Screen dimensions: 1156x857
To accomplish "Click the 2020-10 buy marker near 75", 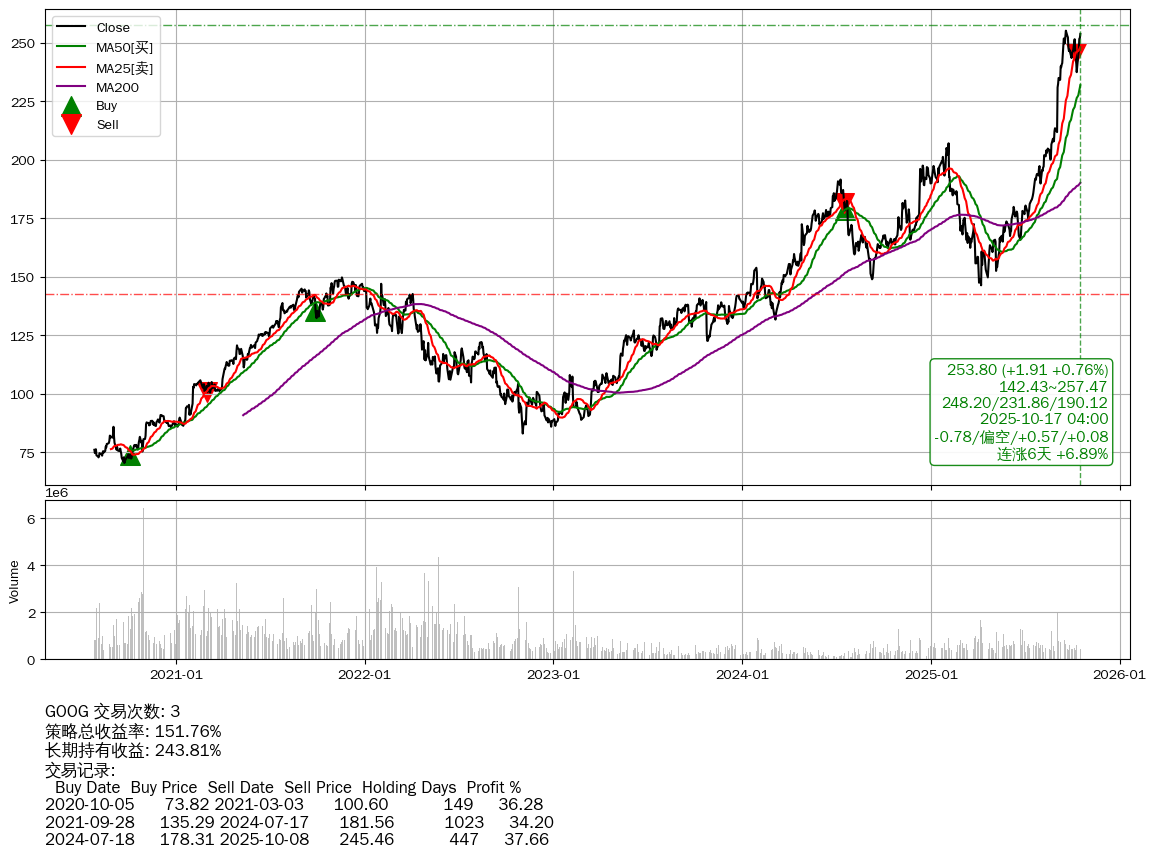I will point(130,456).
